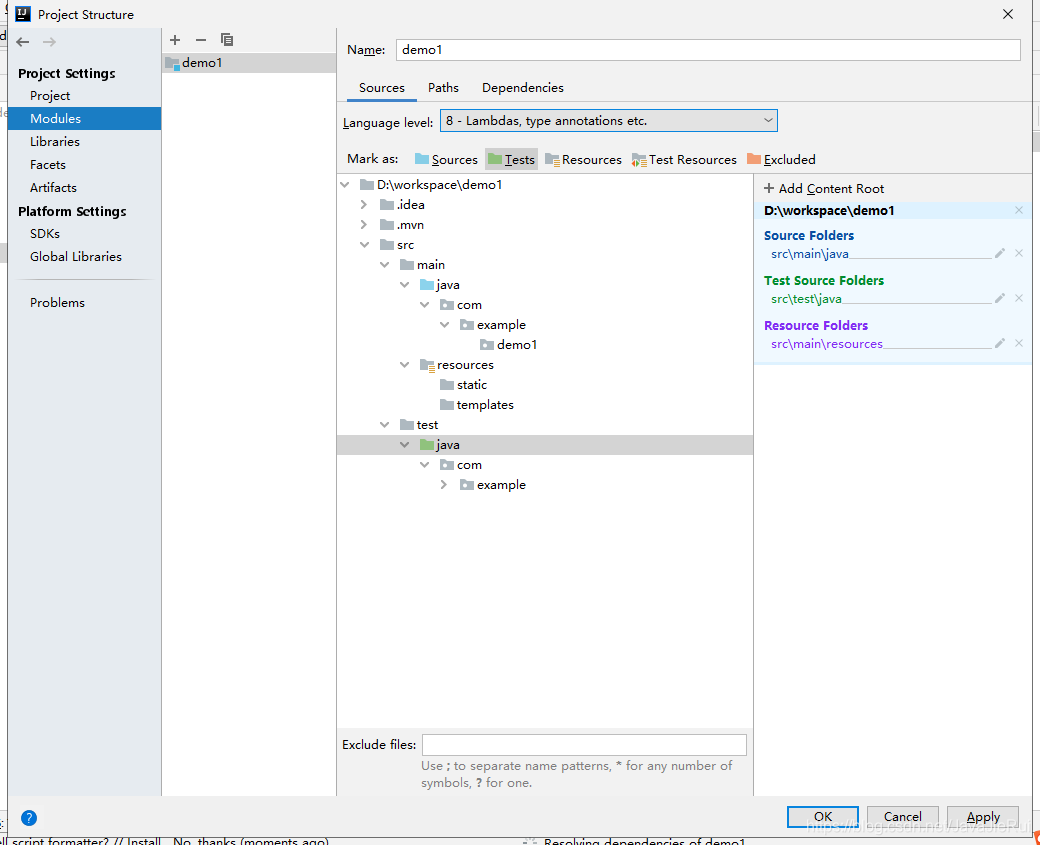The width and height of the screenshot is (1040, 845).
Task: Click the Exclude files field
Action: (584, 745)
